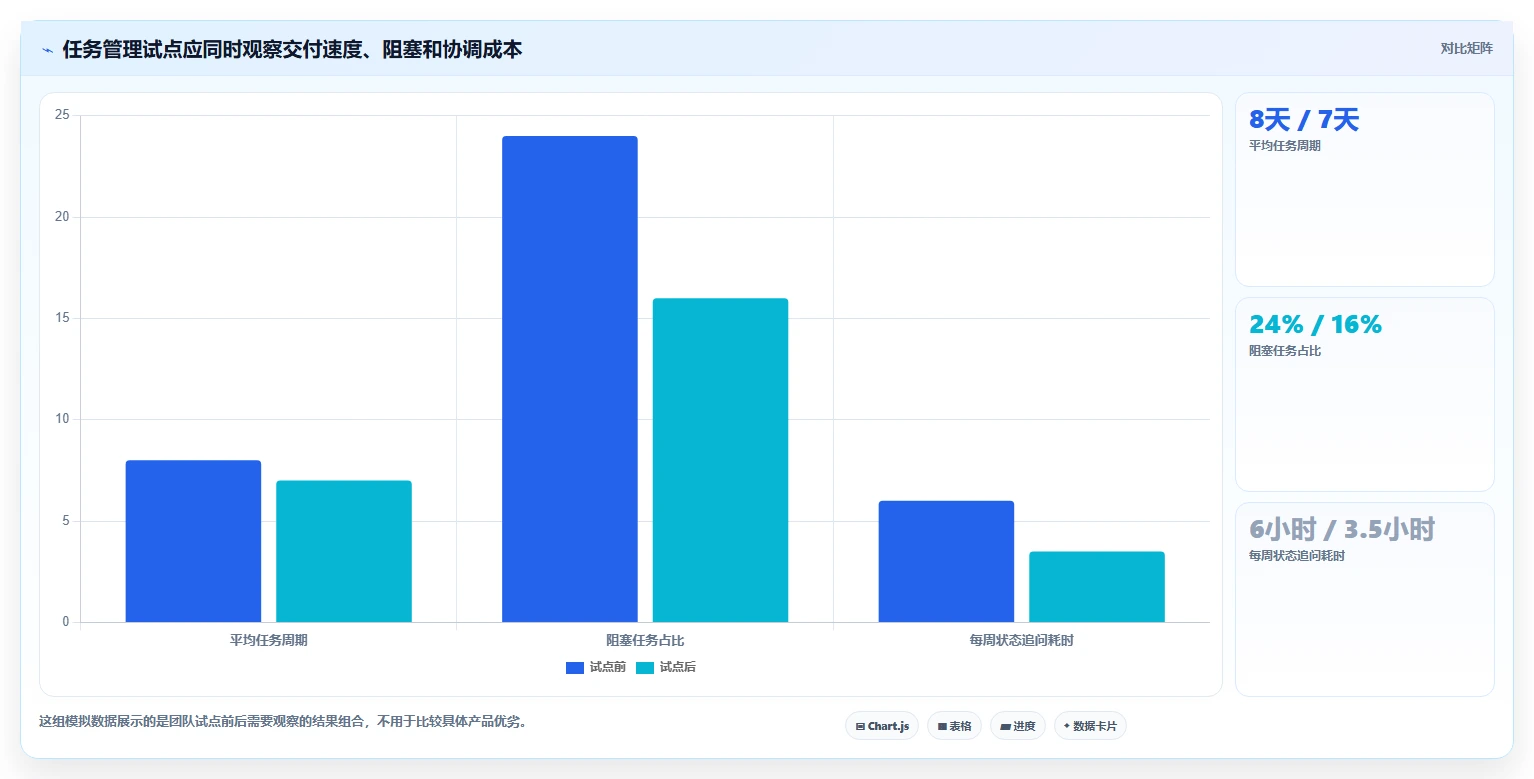Click the 平均任务周期 x-axis label
1534x779 pixels.
tap(269, 640)
